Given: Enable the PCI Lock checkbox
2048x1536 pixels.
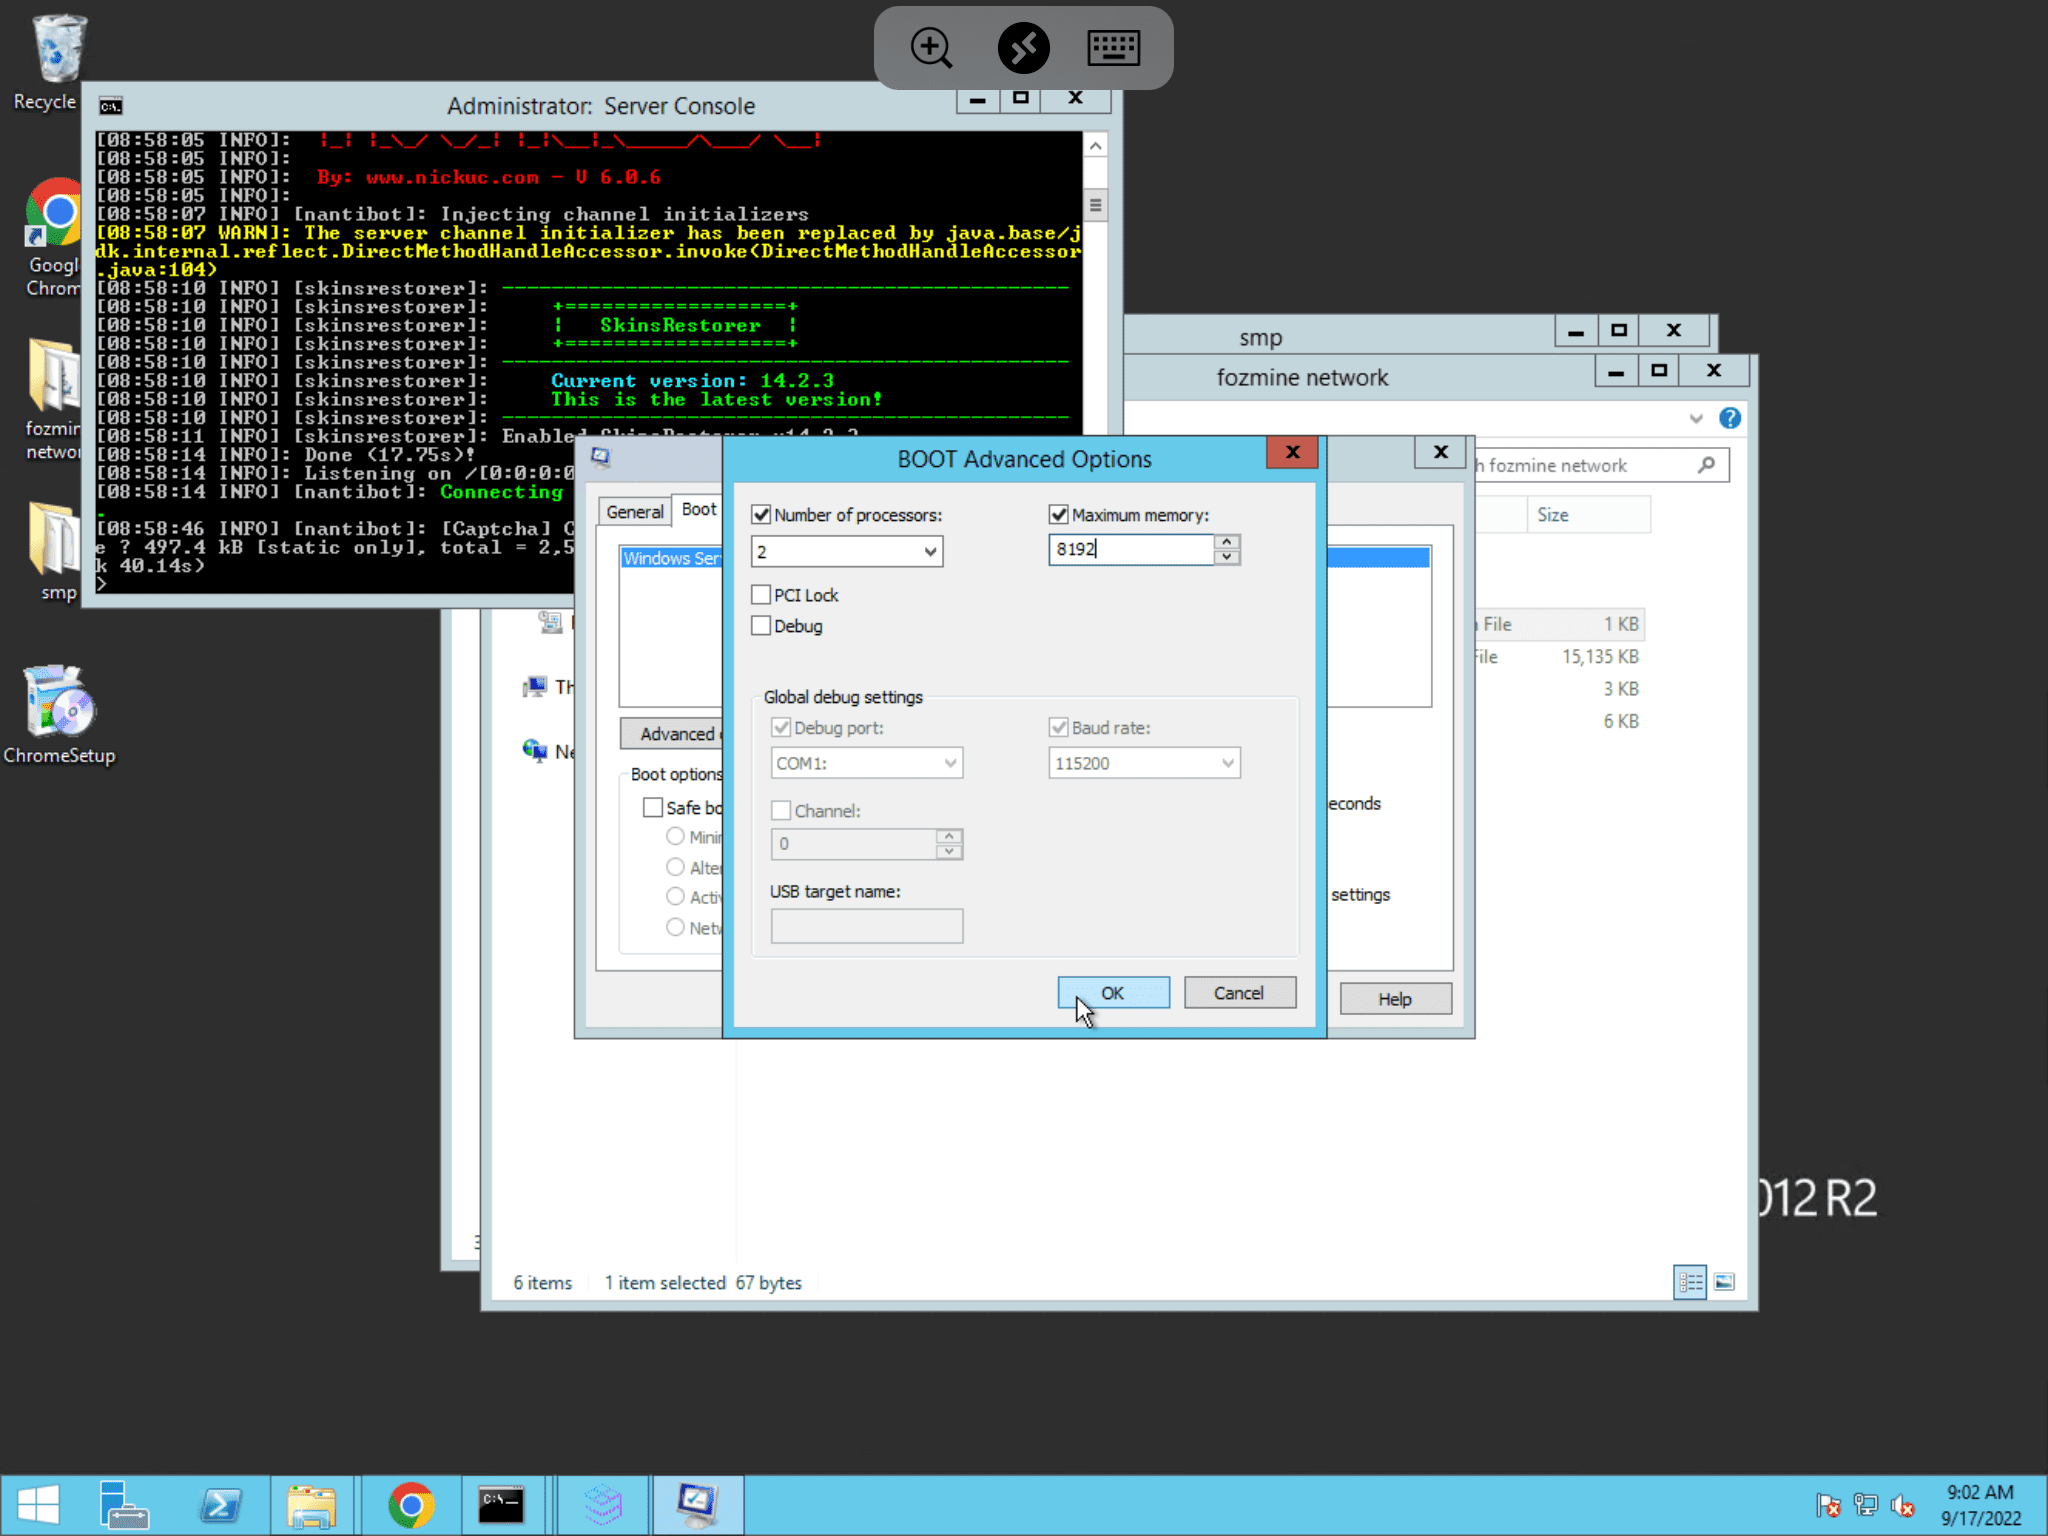Looking at the screenshot, I should [761, 594].
